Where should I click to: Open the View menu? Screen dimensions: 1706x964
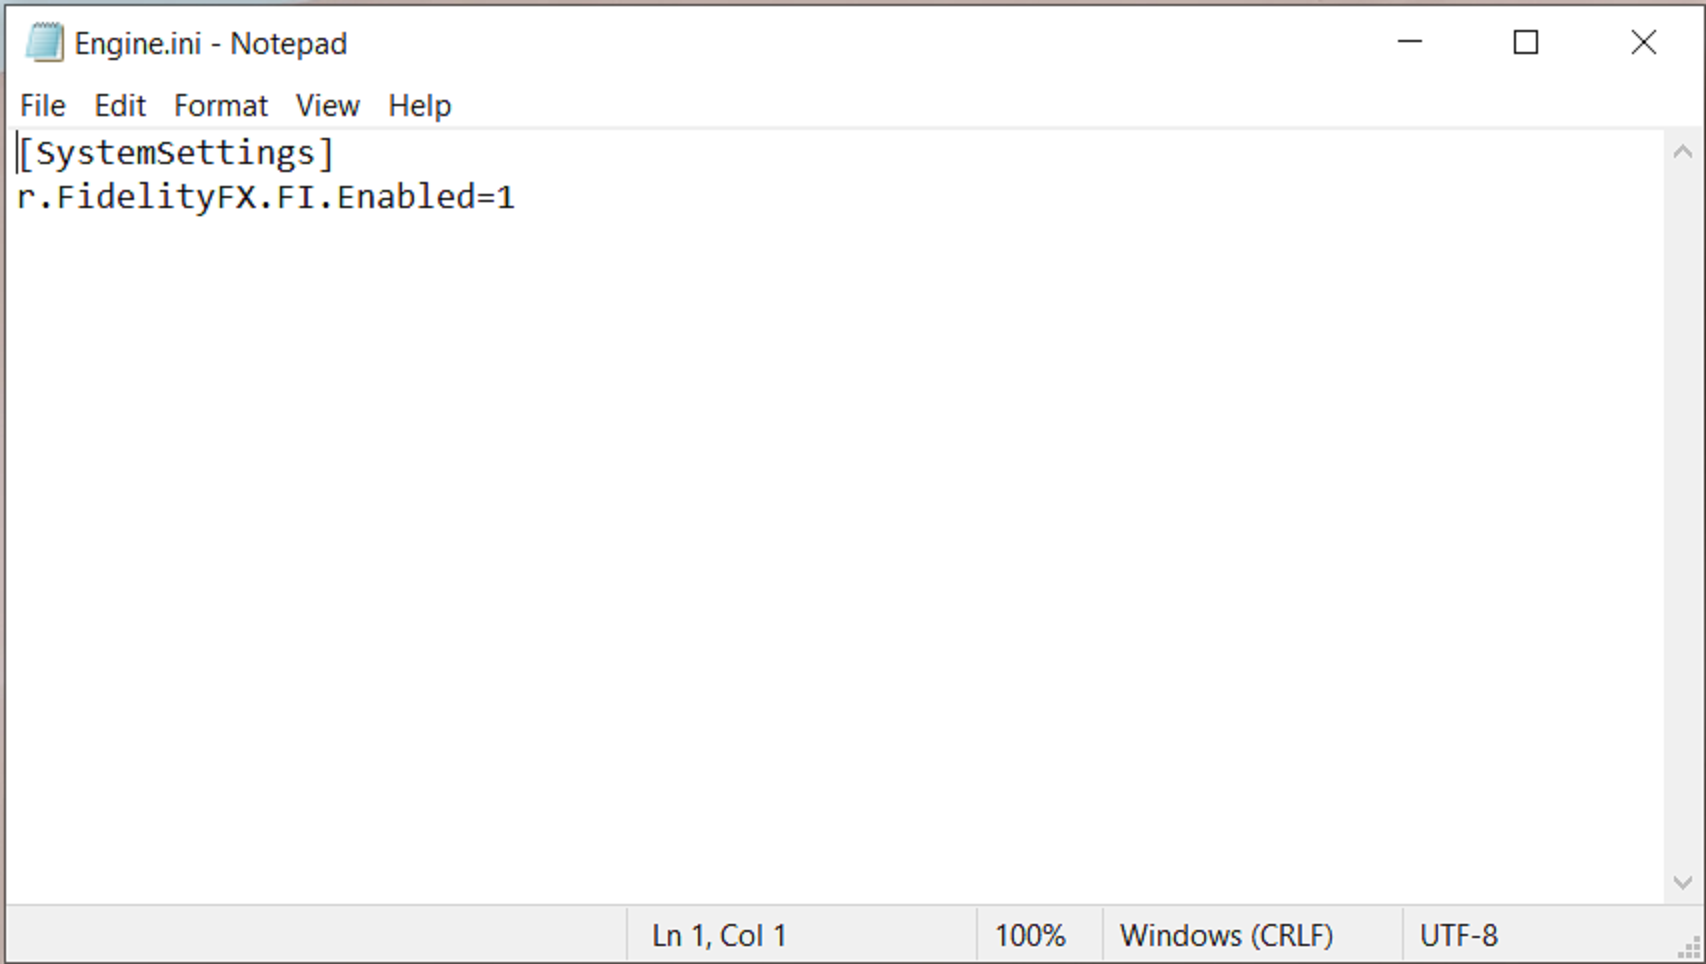[327, 106]
